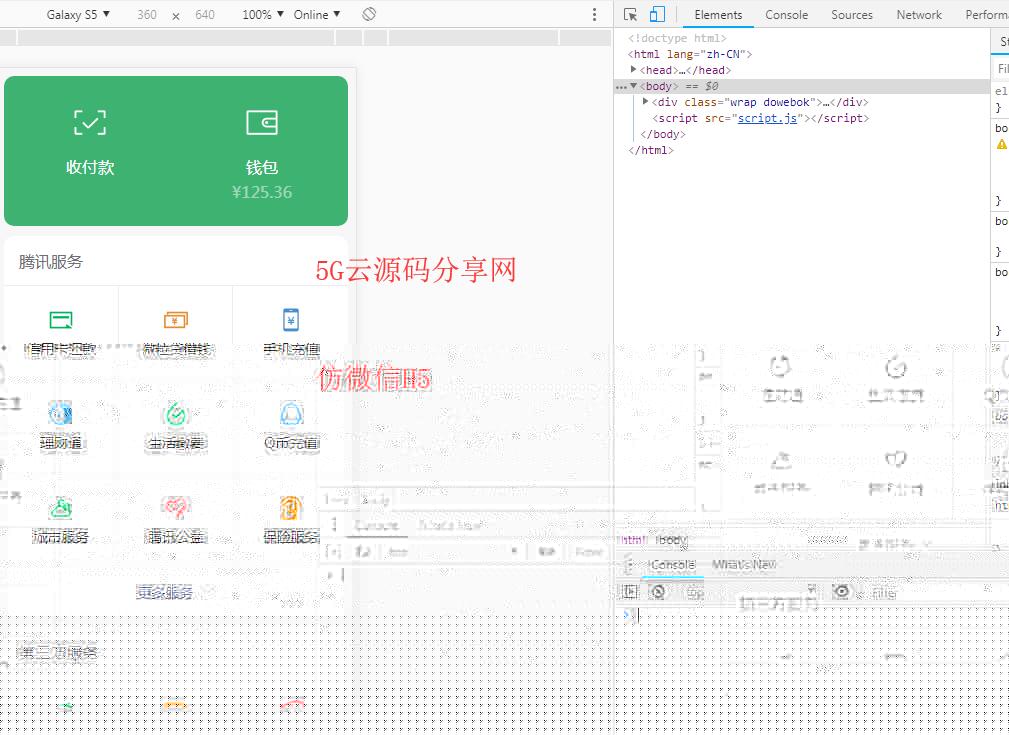Click the 钱包 label
Viewport: 1009px width, 735px height.
point(262,167)
